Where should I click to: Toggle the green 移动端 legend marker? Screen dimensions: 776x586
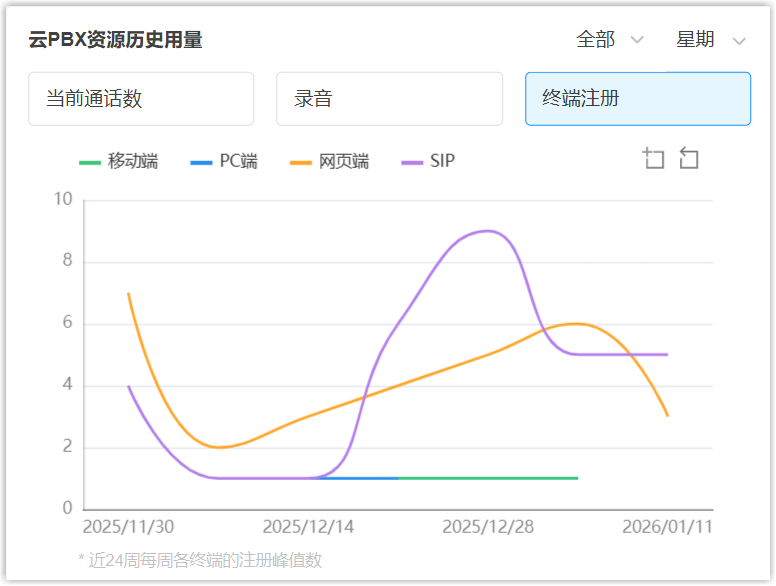[90, 162]
